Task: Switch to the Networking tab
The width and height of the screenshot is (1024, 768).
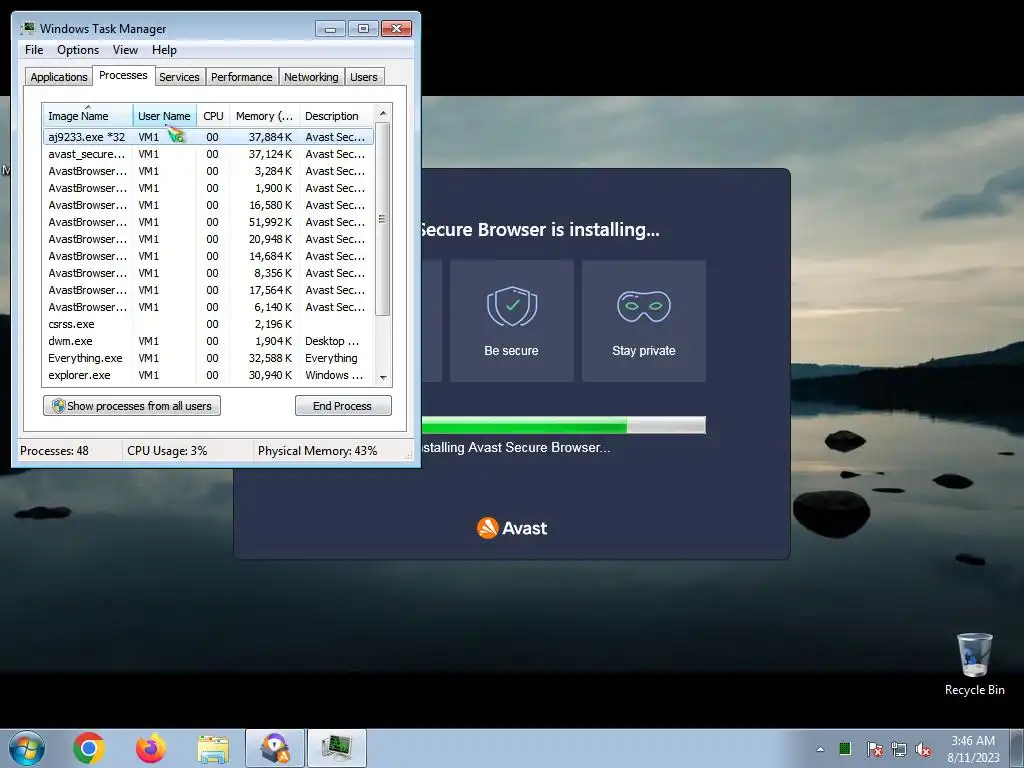Action: 311,77
